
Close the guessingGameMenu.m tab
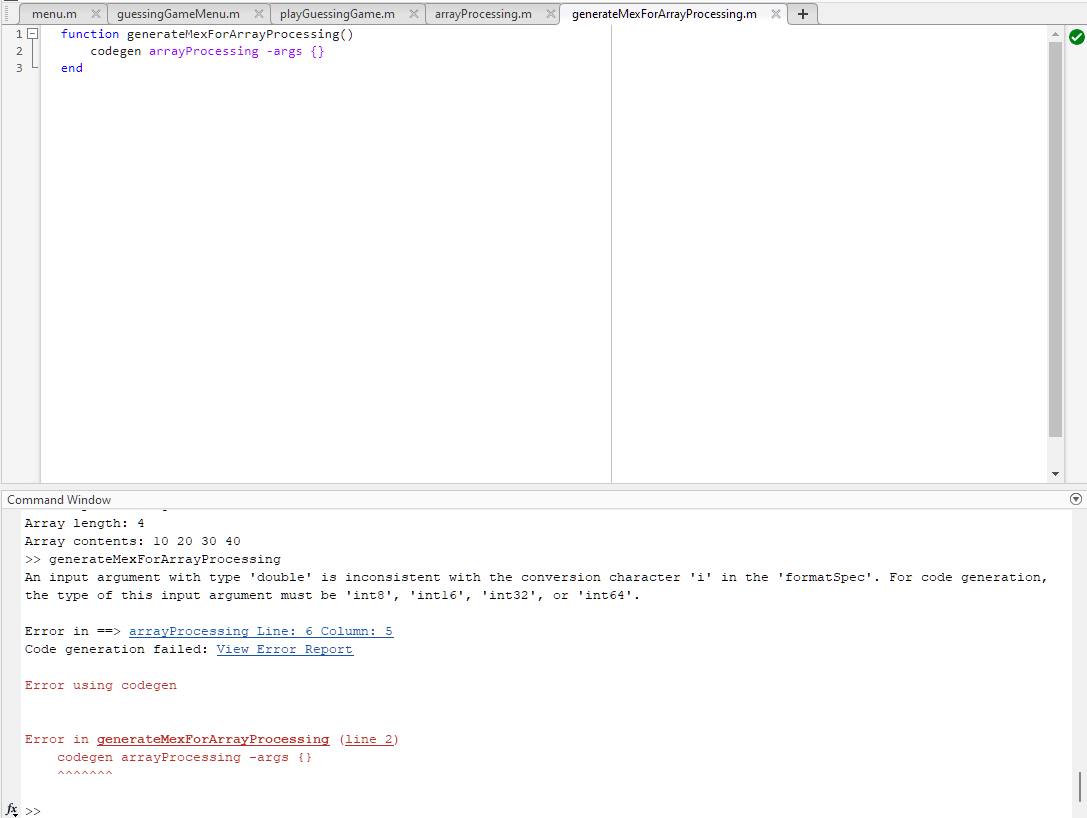coord(259,14)
